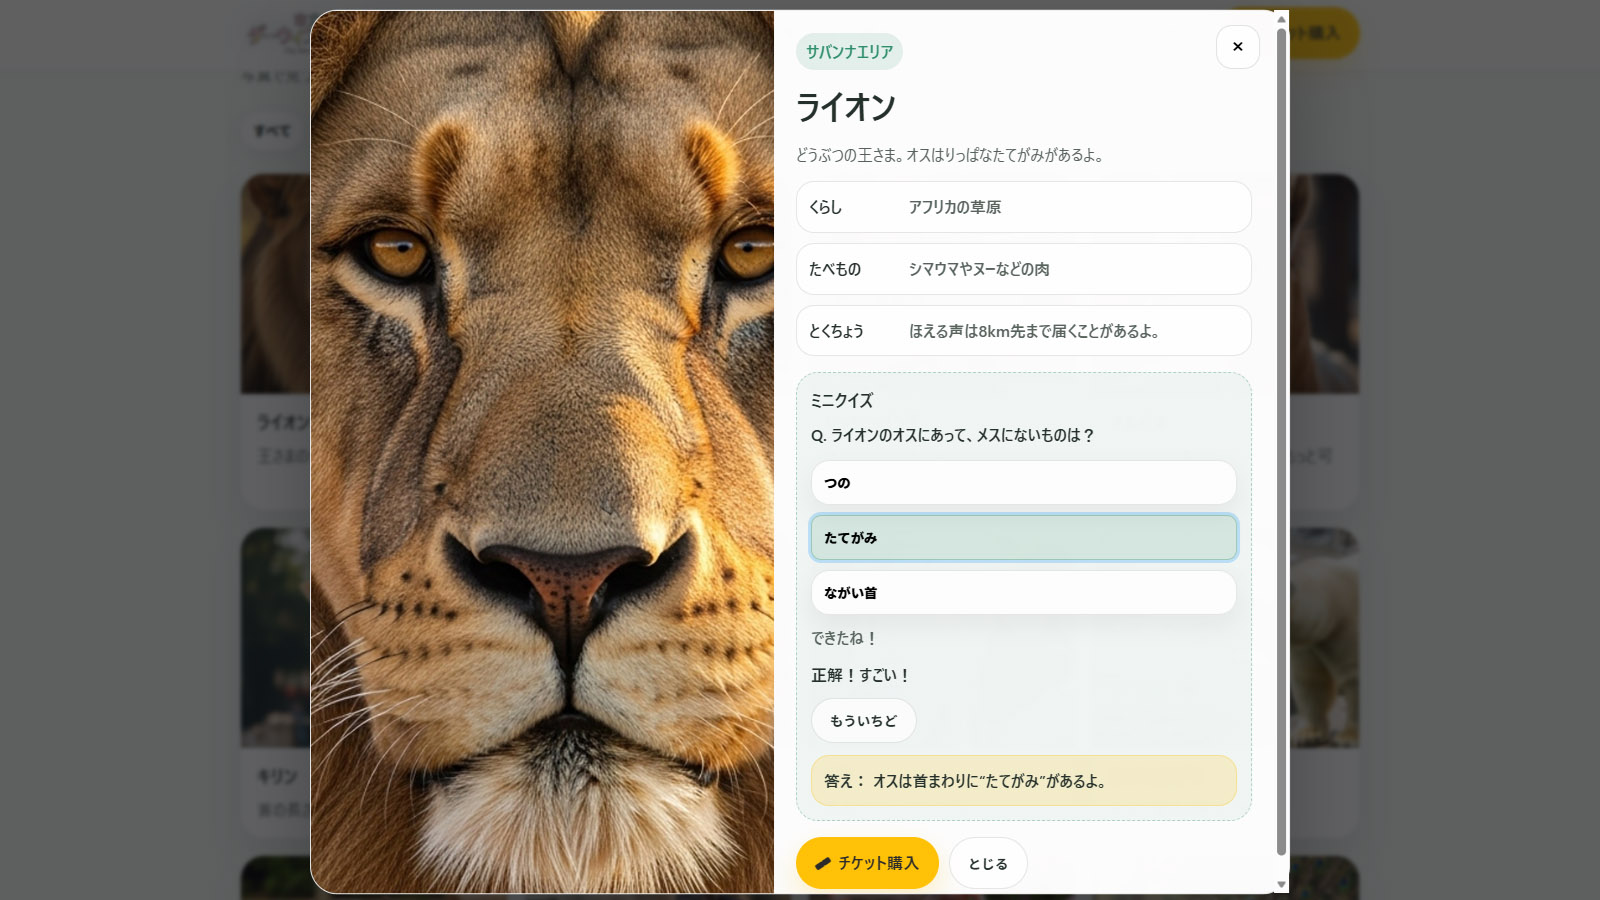Click the くらし row value アフリカの草原

coord(955,207)
